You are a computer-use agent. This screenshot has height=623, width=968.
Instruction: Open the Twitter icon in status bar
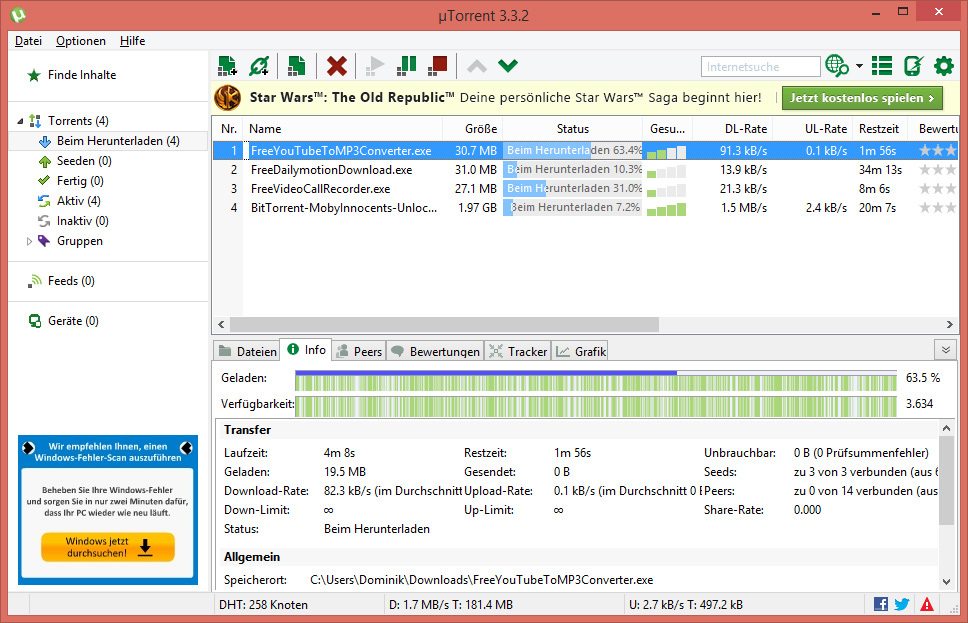pos(901,603)
